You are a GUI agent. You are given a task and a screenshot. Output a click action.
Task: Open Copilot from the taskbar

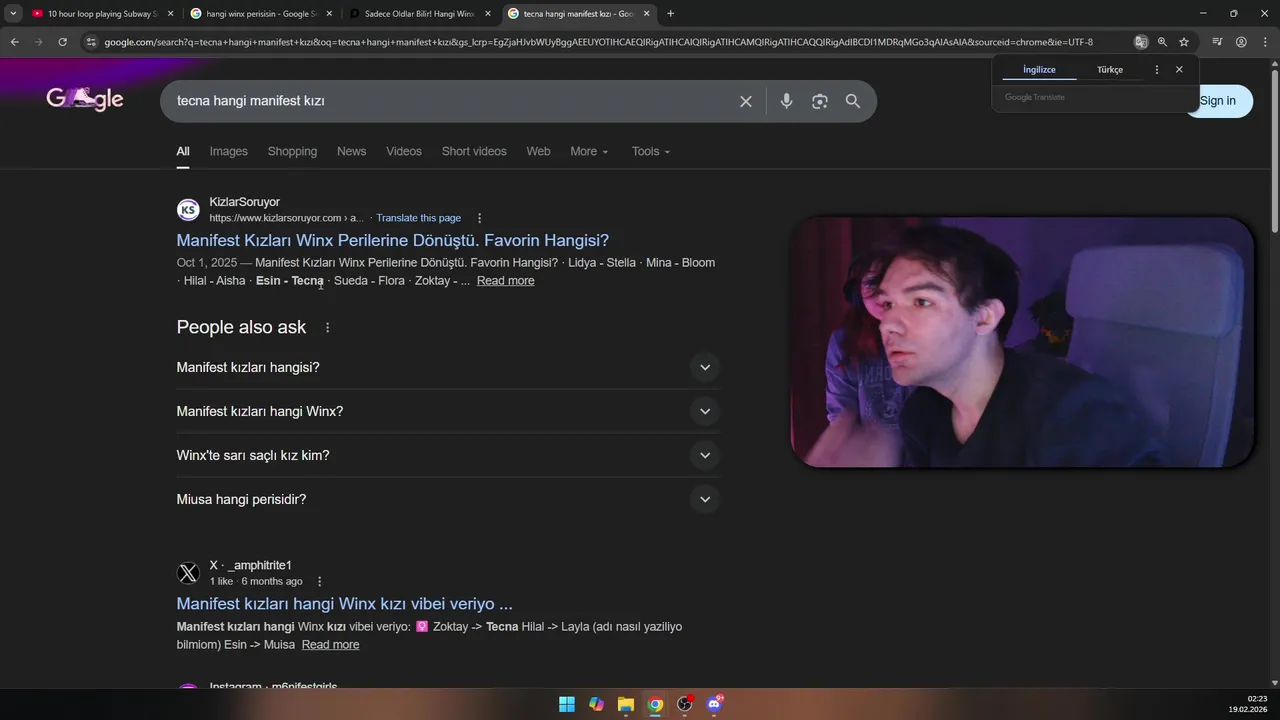coord(596,704)
